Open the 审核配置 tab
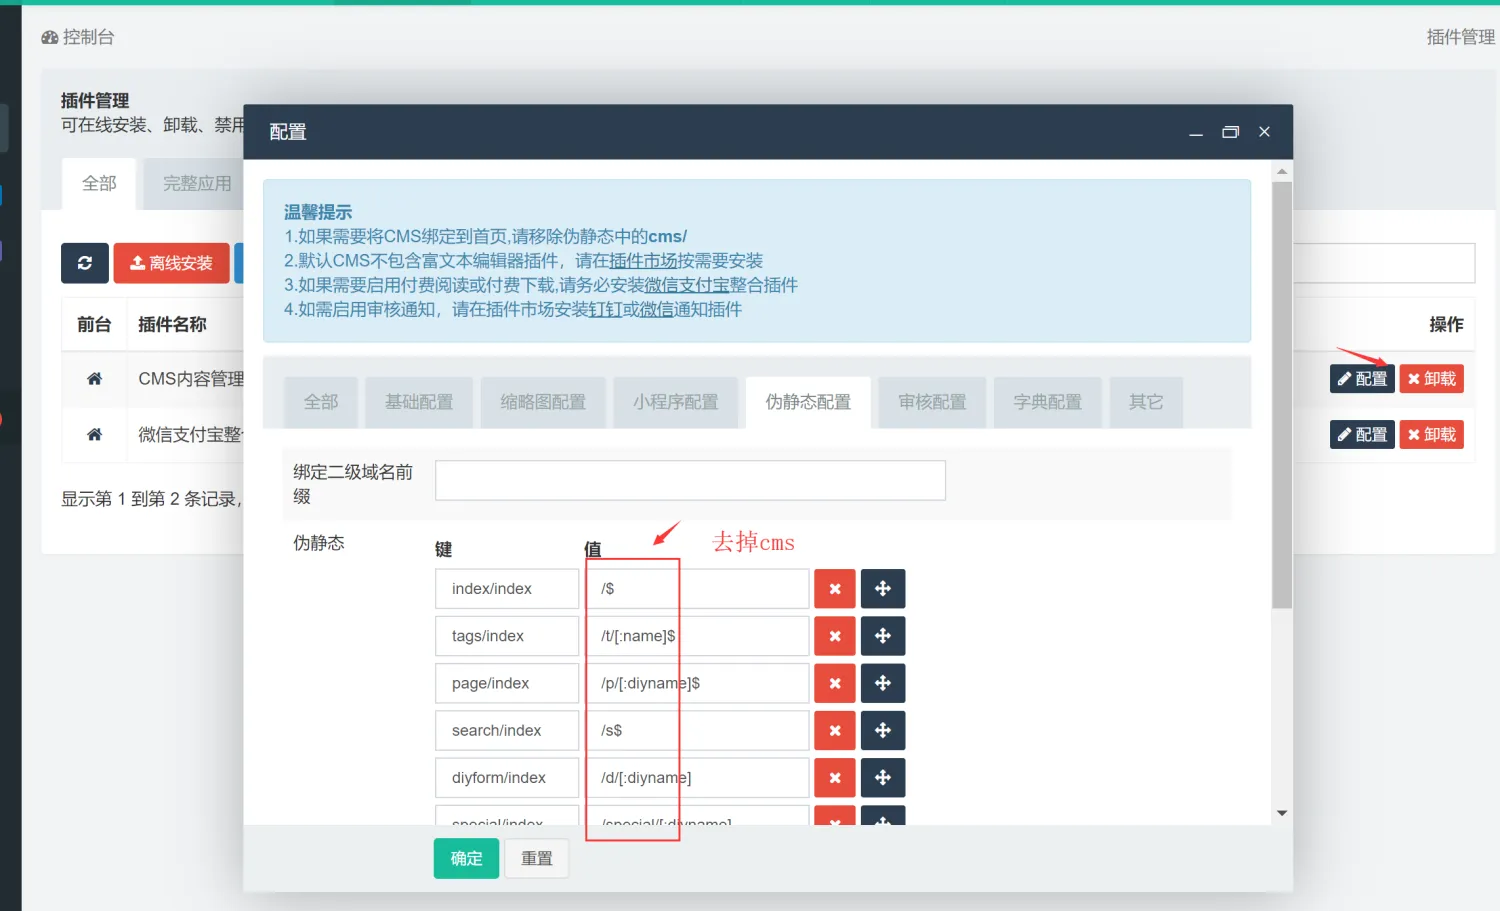The image size is (1500, 911). point(932,402)
